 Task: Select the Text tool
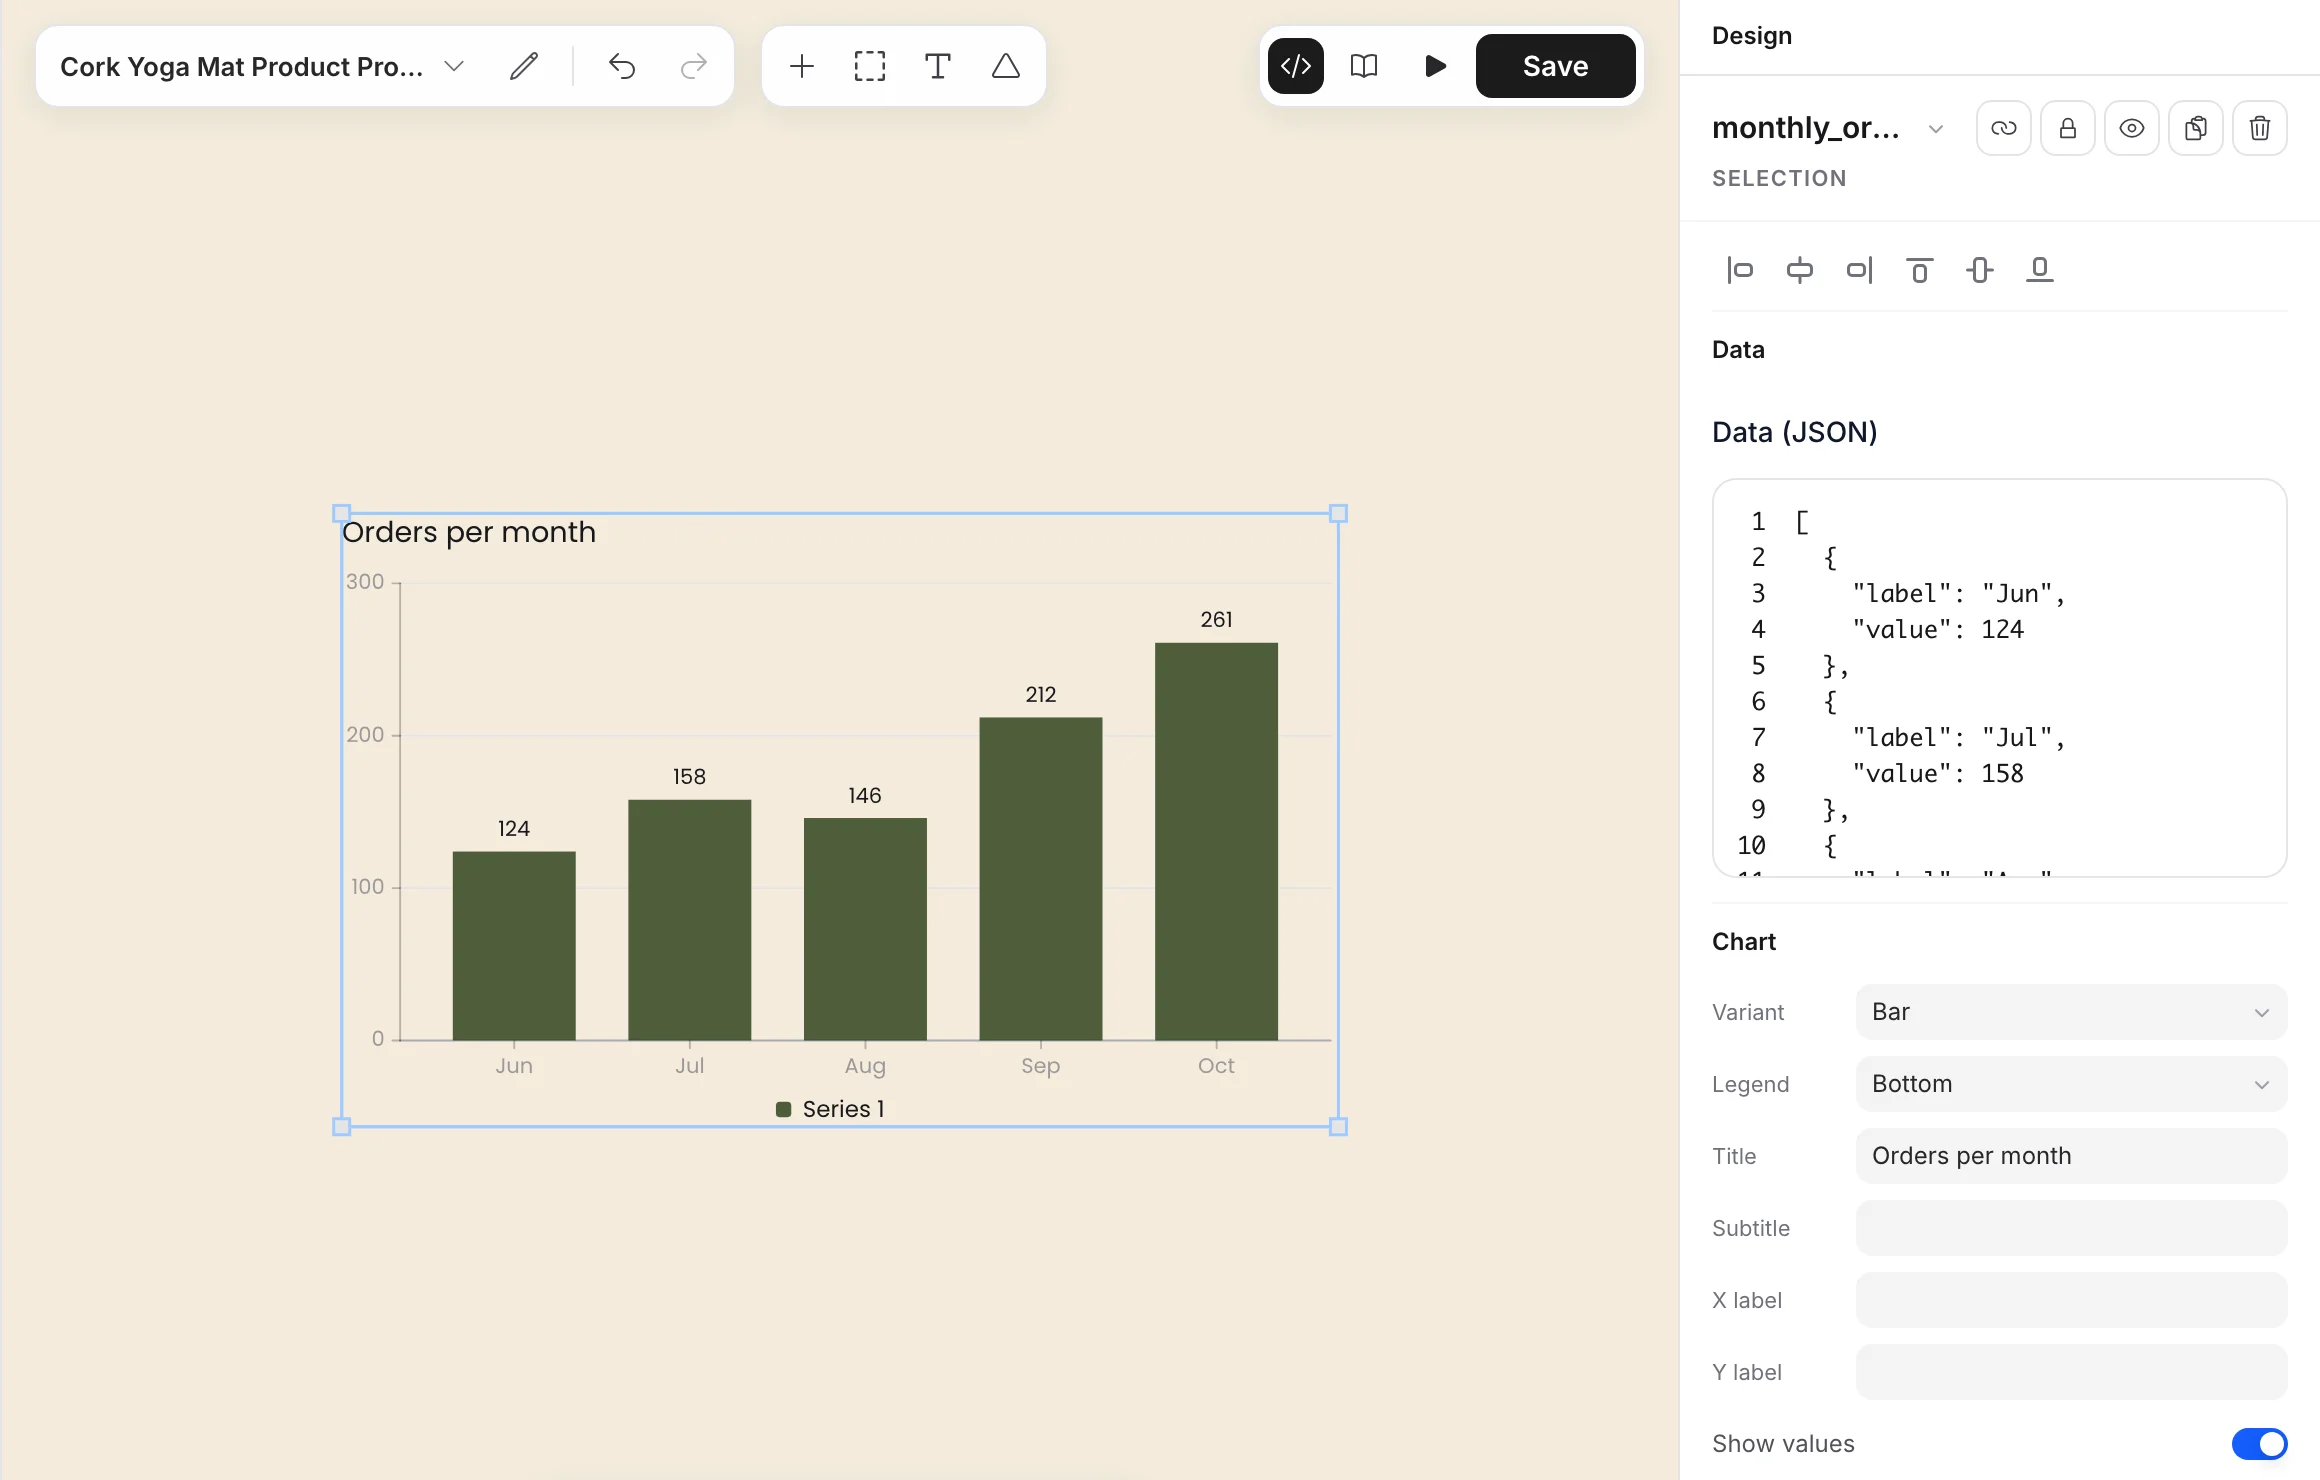tap(938, 66)
